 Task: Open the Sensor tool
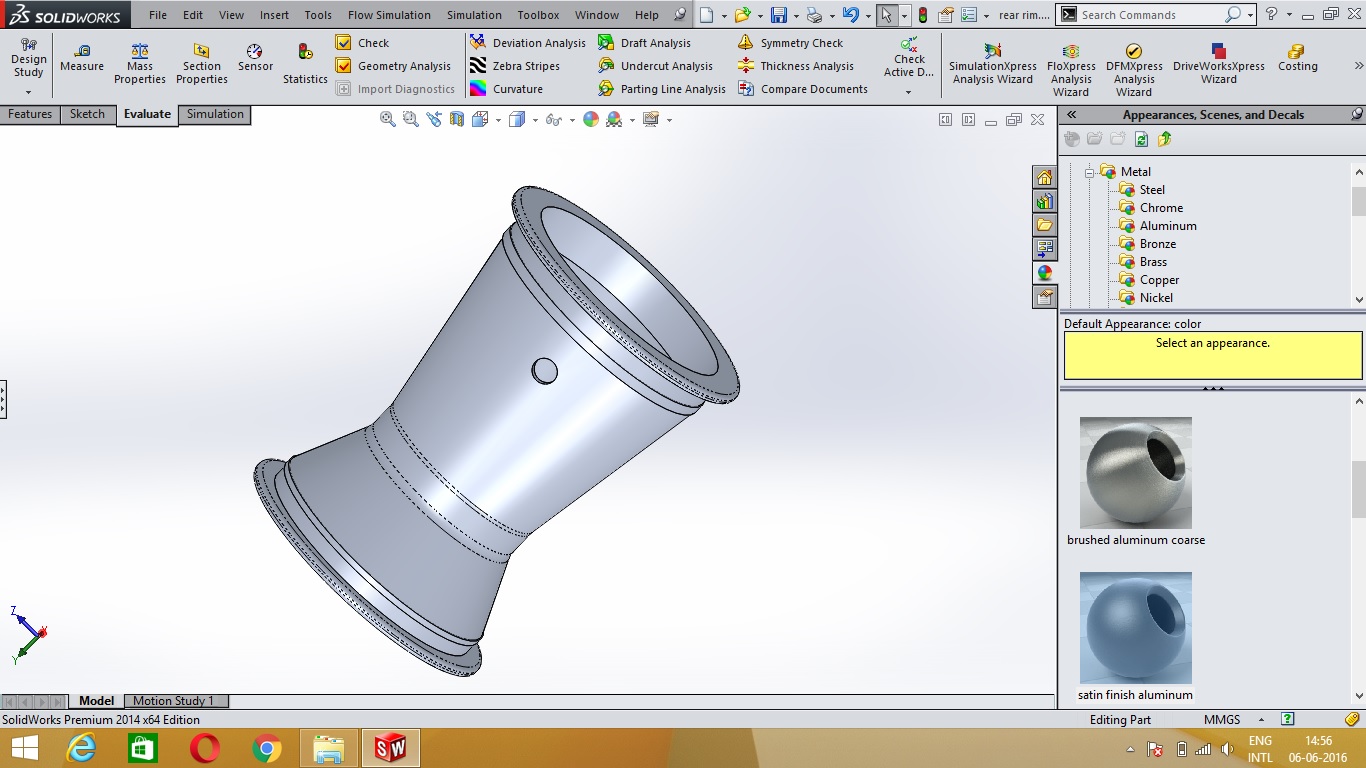255,57
